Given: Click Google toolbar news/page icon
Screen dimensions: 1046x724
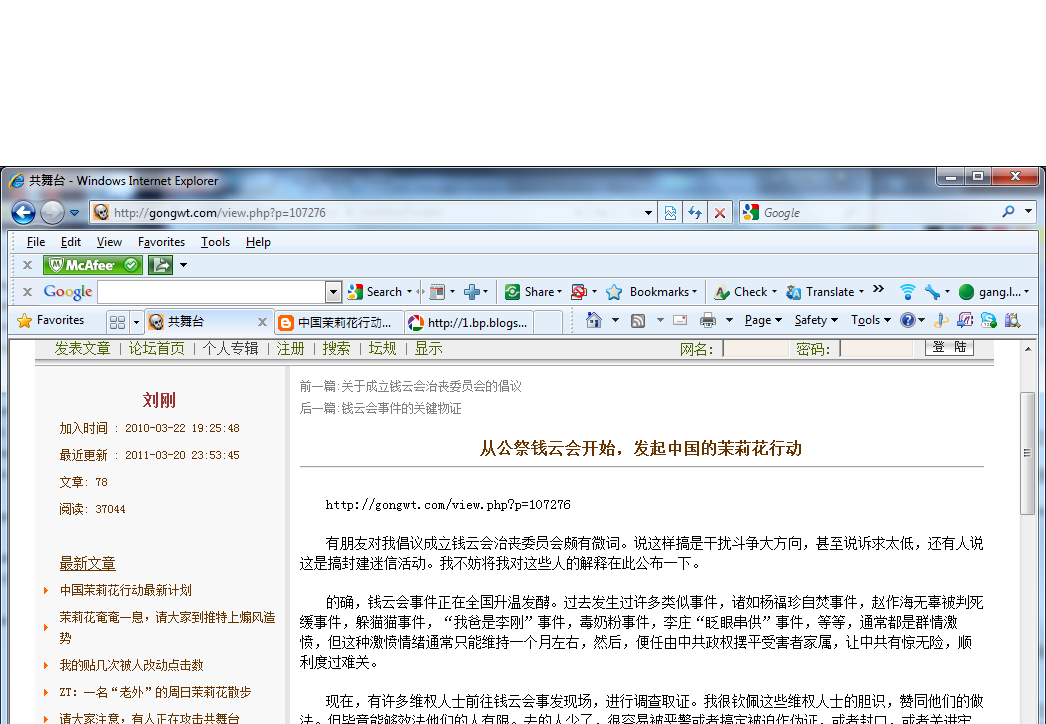Looking at the screenshot, I should coord(437,292).
